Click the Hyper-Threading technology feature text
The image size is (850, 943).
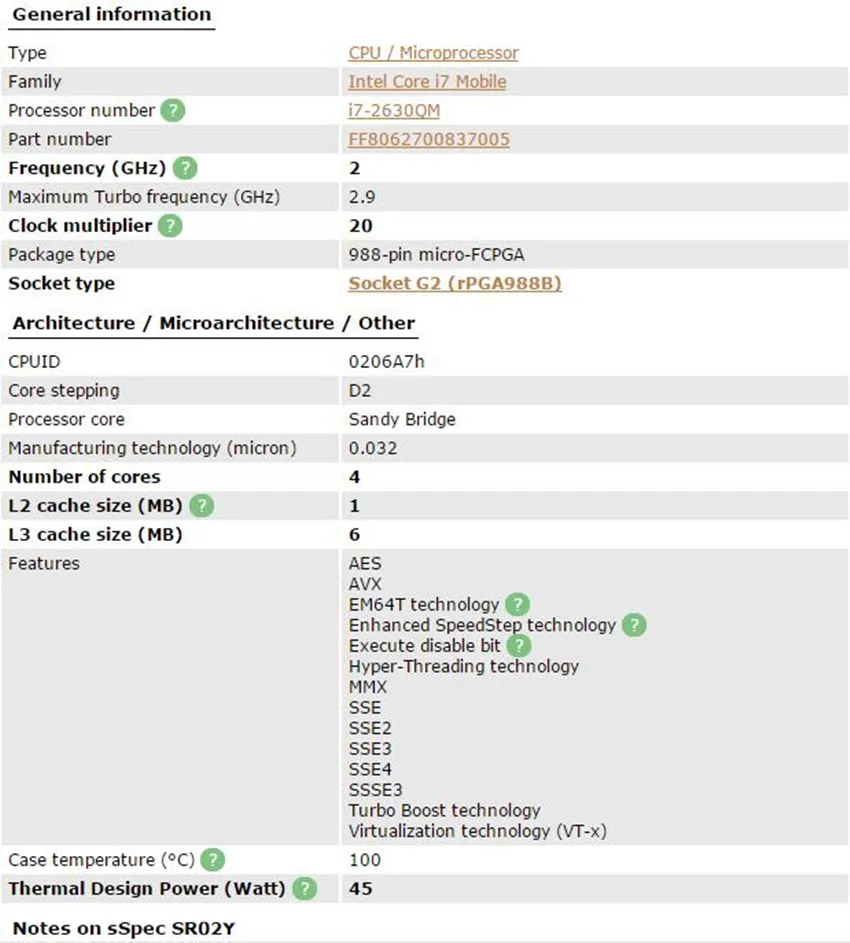pos(463,666)
